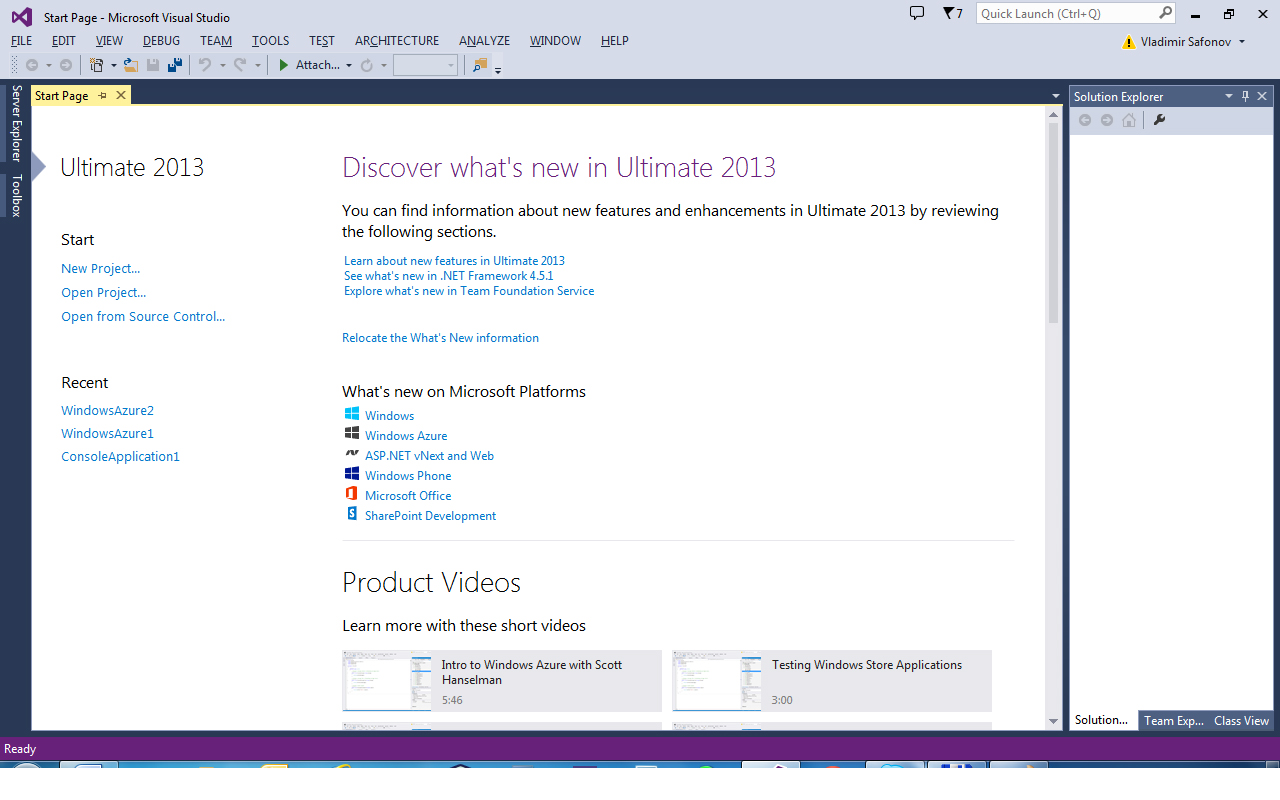Screen dimensions: 1280x800
Task: Click the Windows Phone platform icon
Action: (x=351, y=474)
